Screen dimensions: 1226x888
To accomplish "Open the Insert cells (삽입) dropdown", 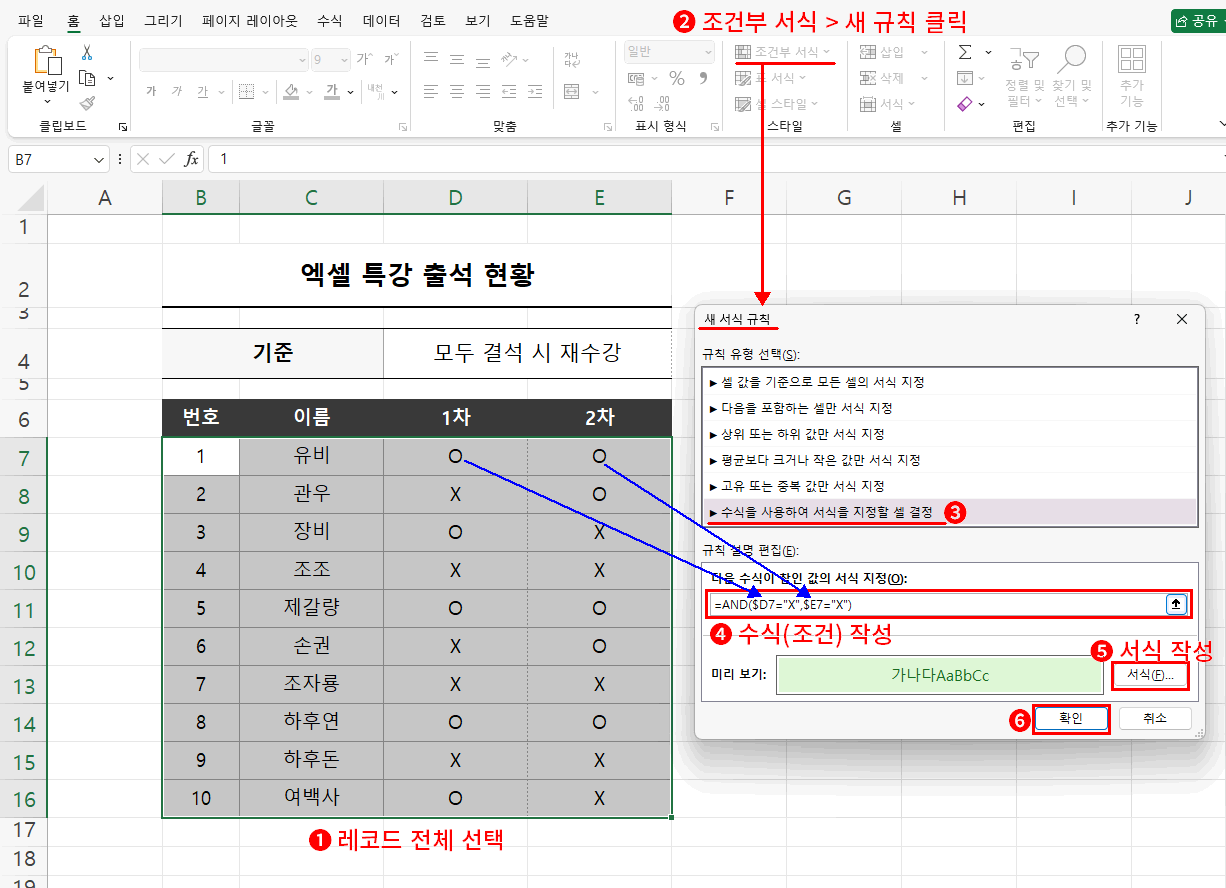I will (893, 52).
